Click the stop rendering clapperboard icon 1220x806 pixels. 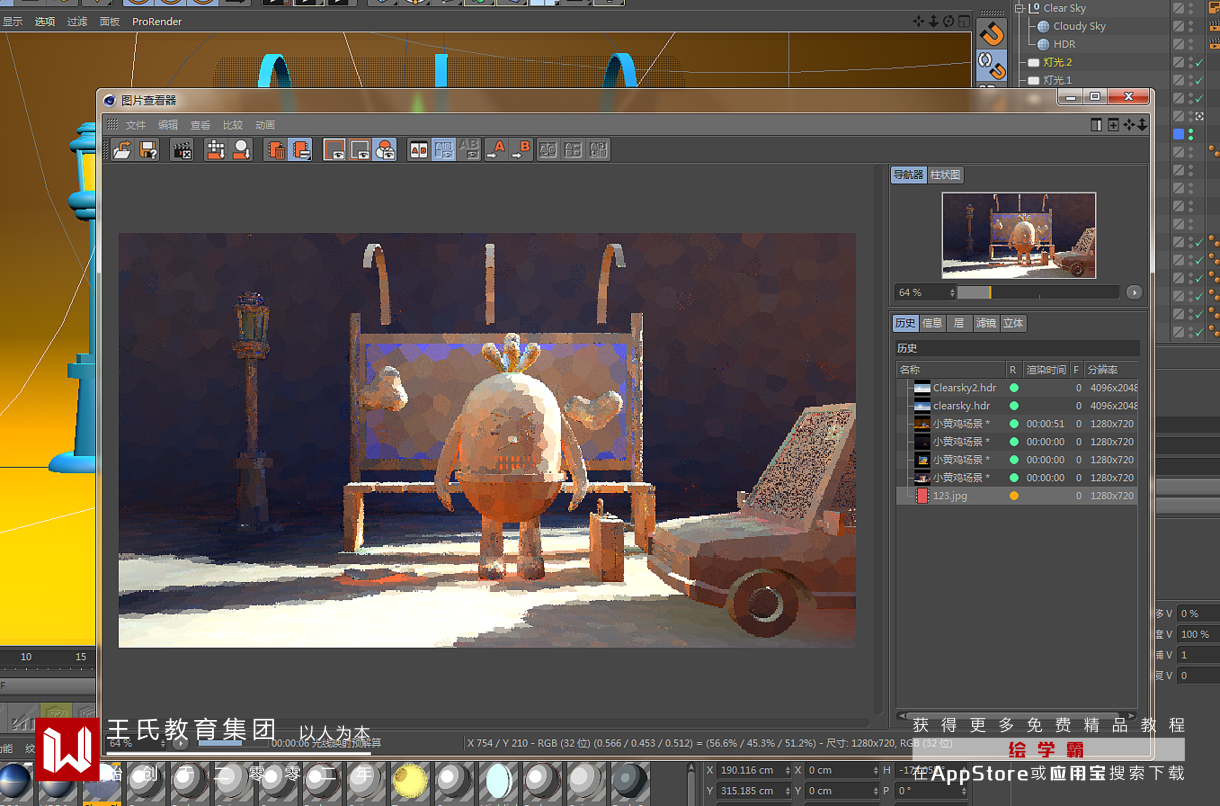click(x=182, y=150)
